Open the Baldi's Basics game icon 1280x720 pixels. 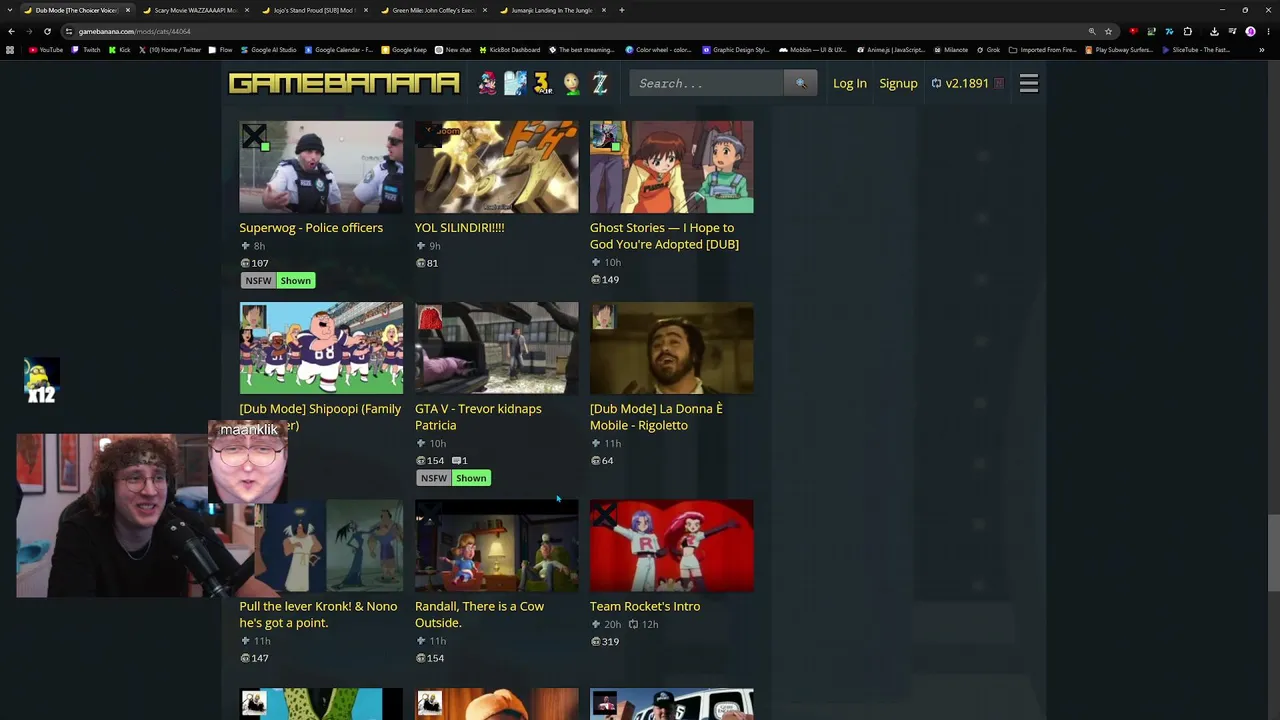coord(571,83)
